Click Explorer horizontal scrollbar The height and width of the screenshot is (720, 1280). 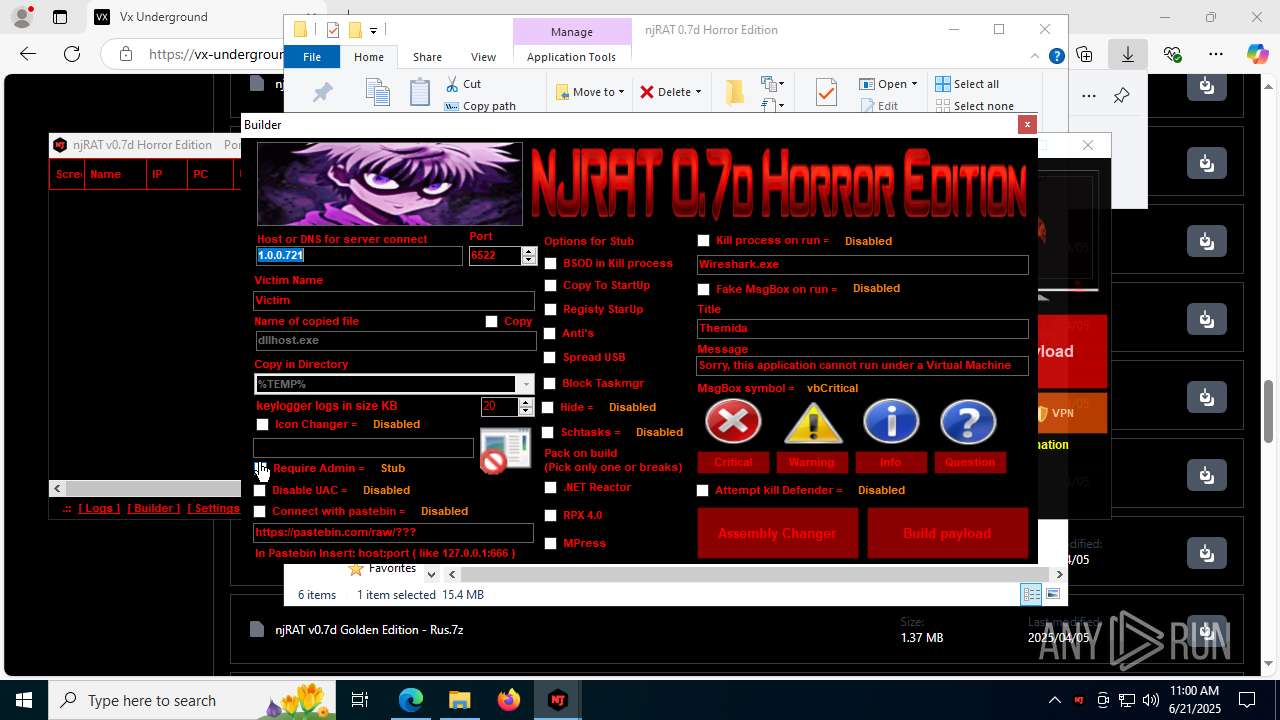coord(755,574)
